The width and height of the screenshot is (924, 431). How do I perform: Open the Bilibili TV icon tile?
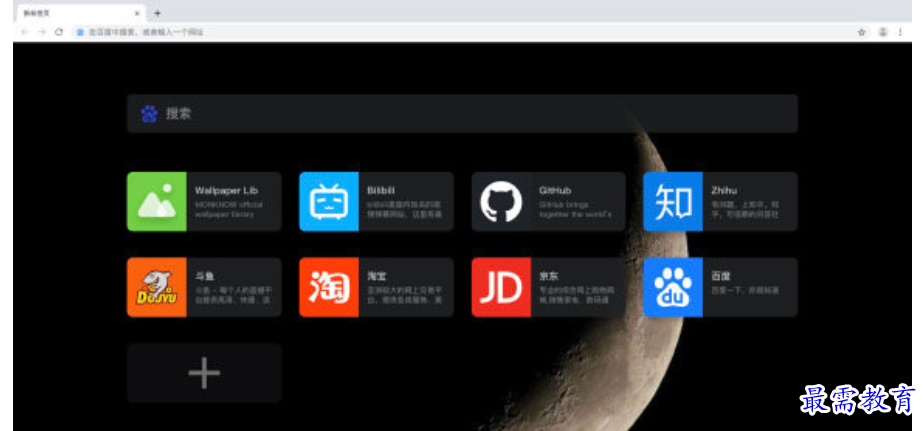(x=329, y=202)
